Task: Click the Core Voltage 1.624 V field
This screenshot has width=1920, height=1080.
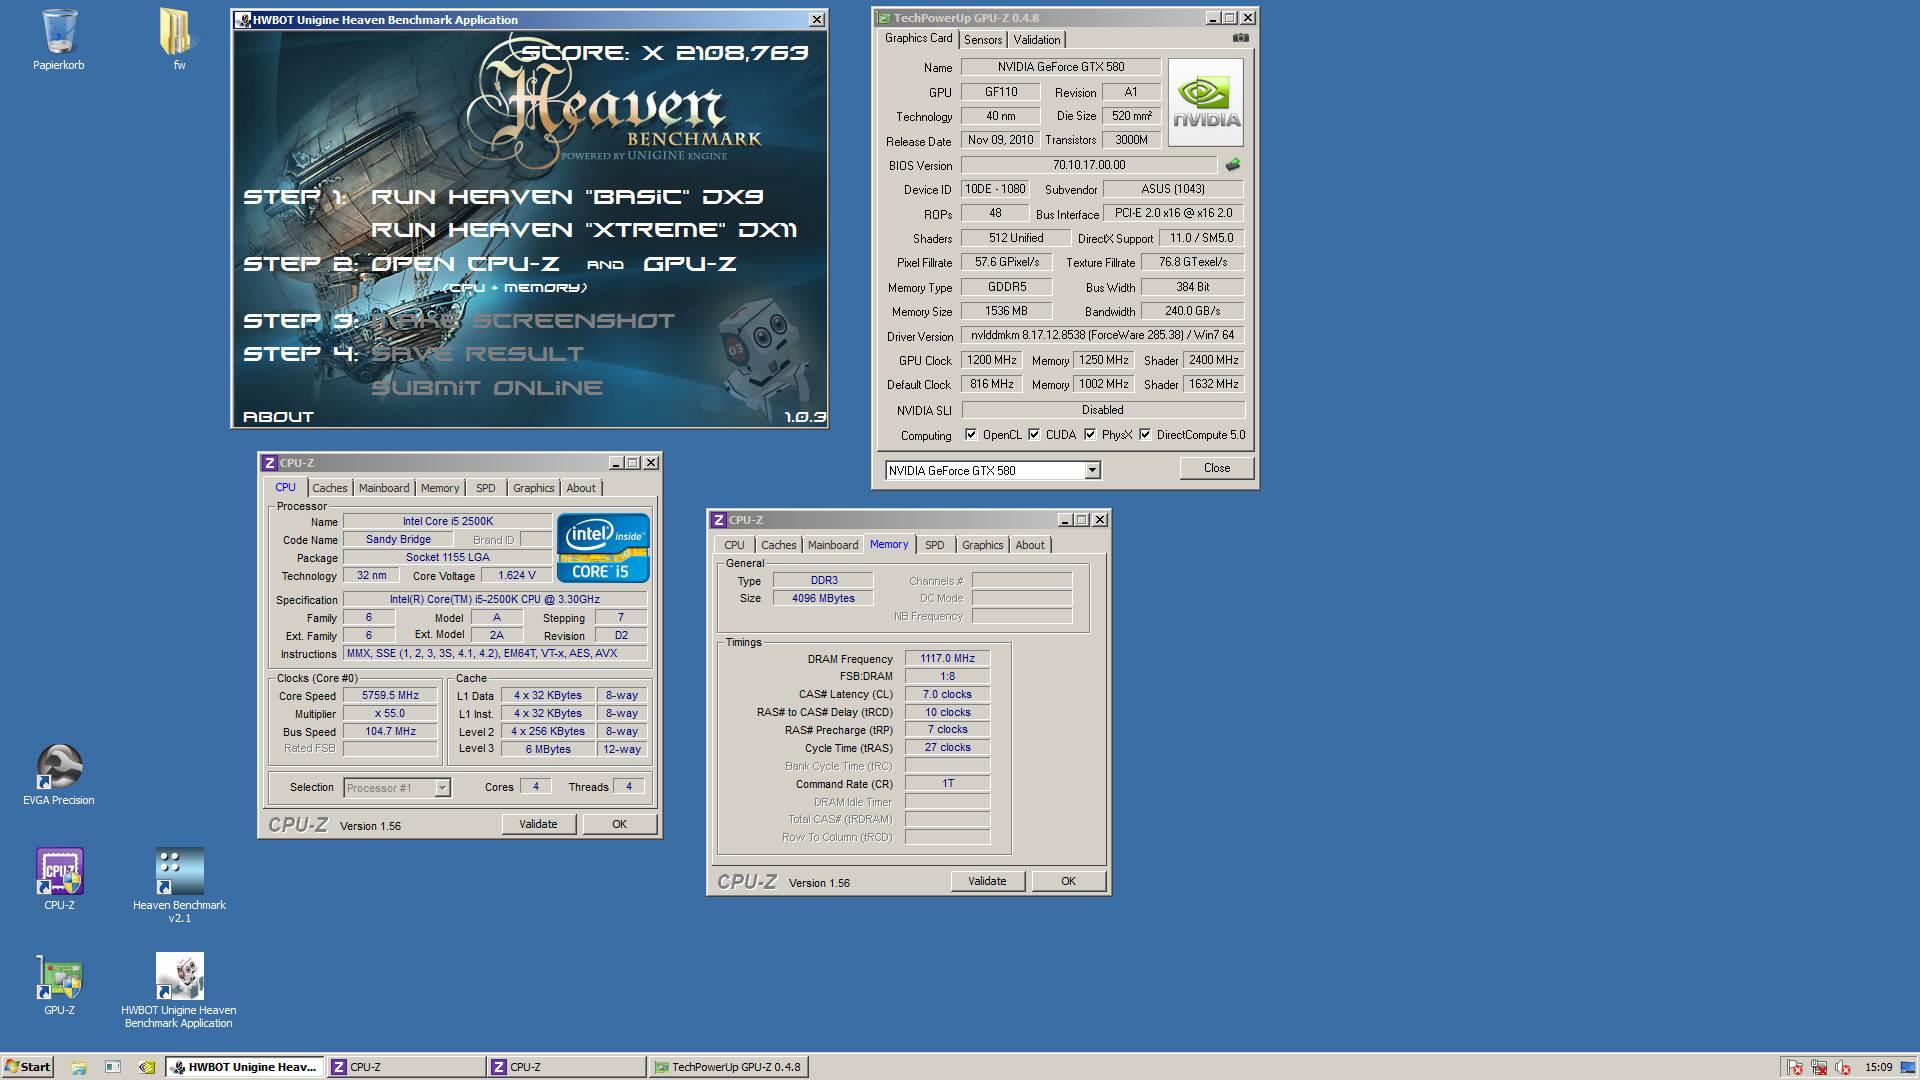Action: (516, 576)
